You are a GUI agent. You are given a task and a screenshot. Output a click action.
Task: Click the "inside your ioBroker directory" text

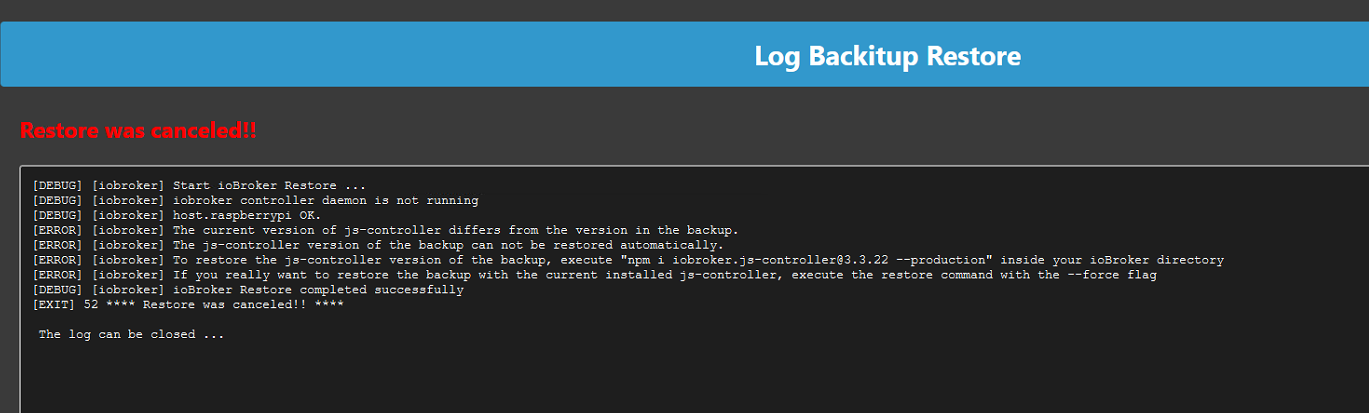click(1108, 260)
